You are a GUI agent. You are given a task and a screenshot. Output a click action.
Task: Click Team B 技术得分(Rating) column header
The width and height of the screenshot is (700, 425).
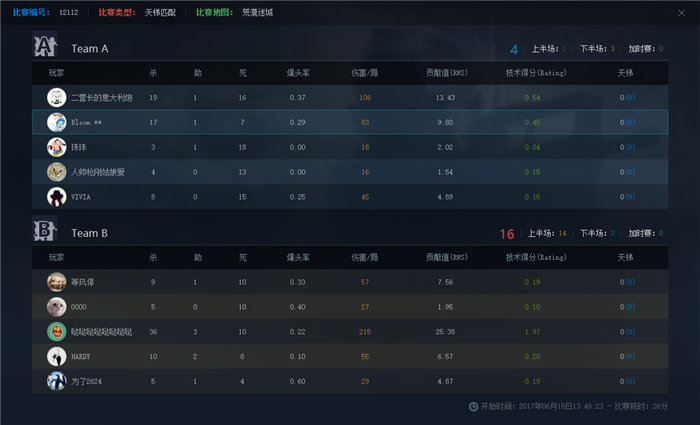[x=532, y=257]
